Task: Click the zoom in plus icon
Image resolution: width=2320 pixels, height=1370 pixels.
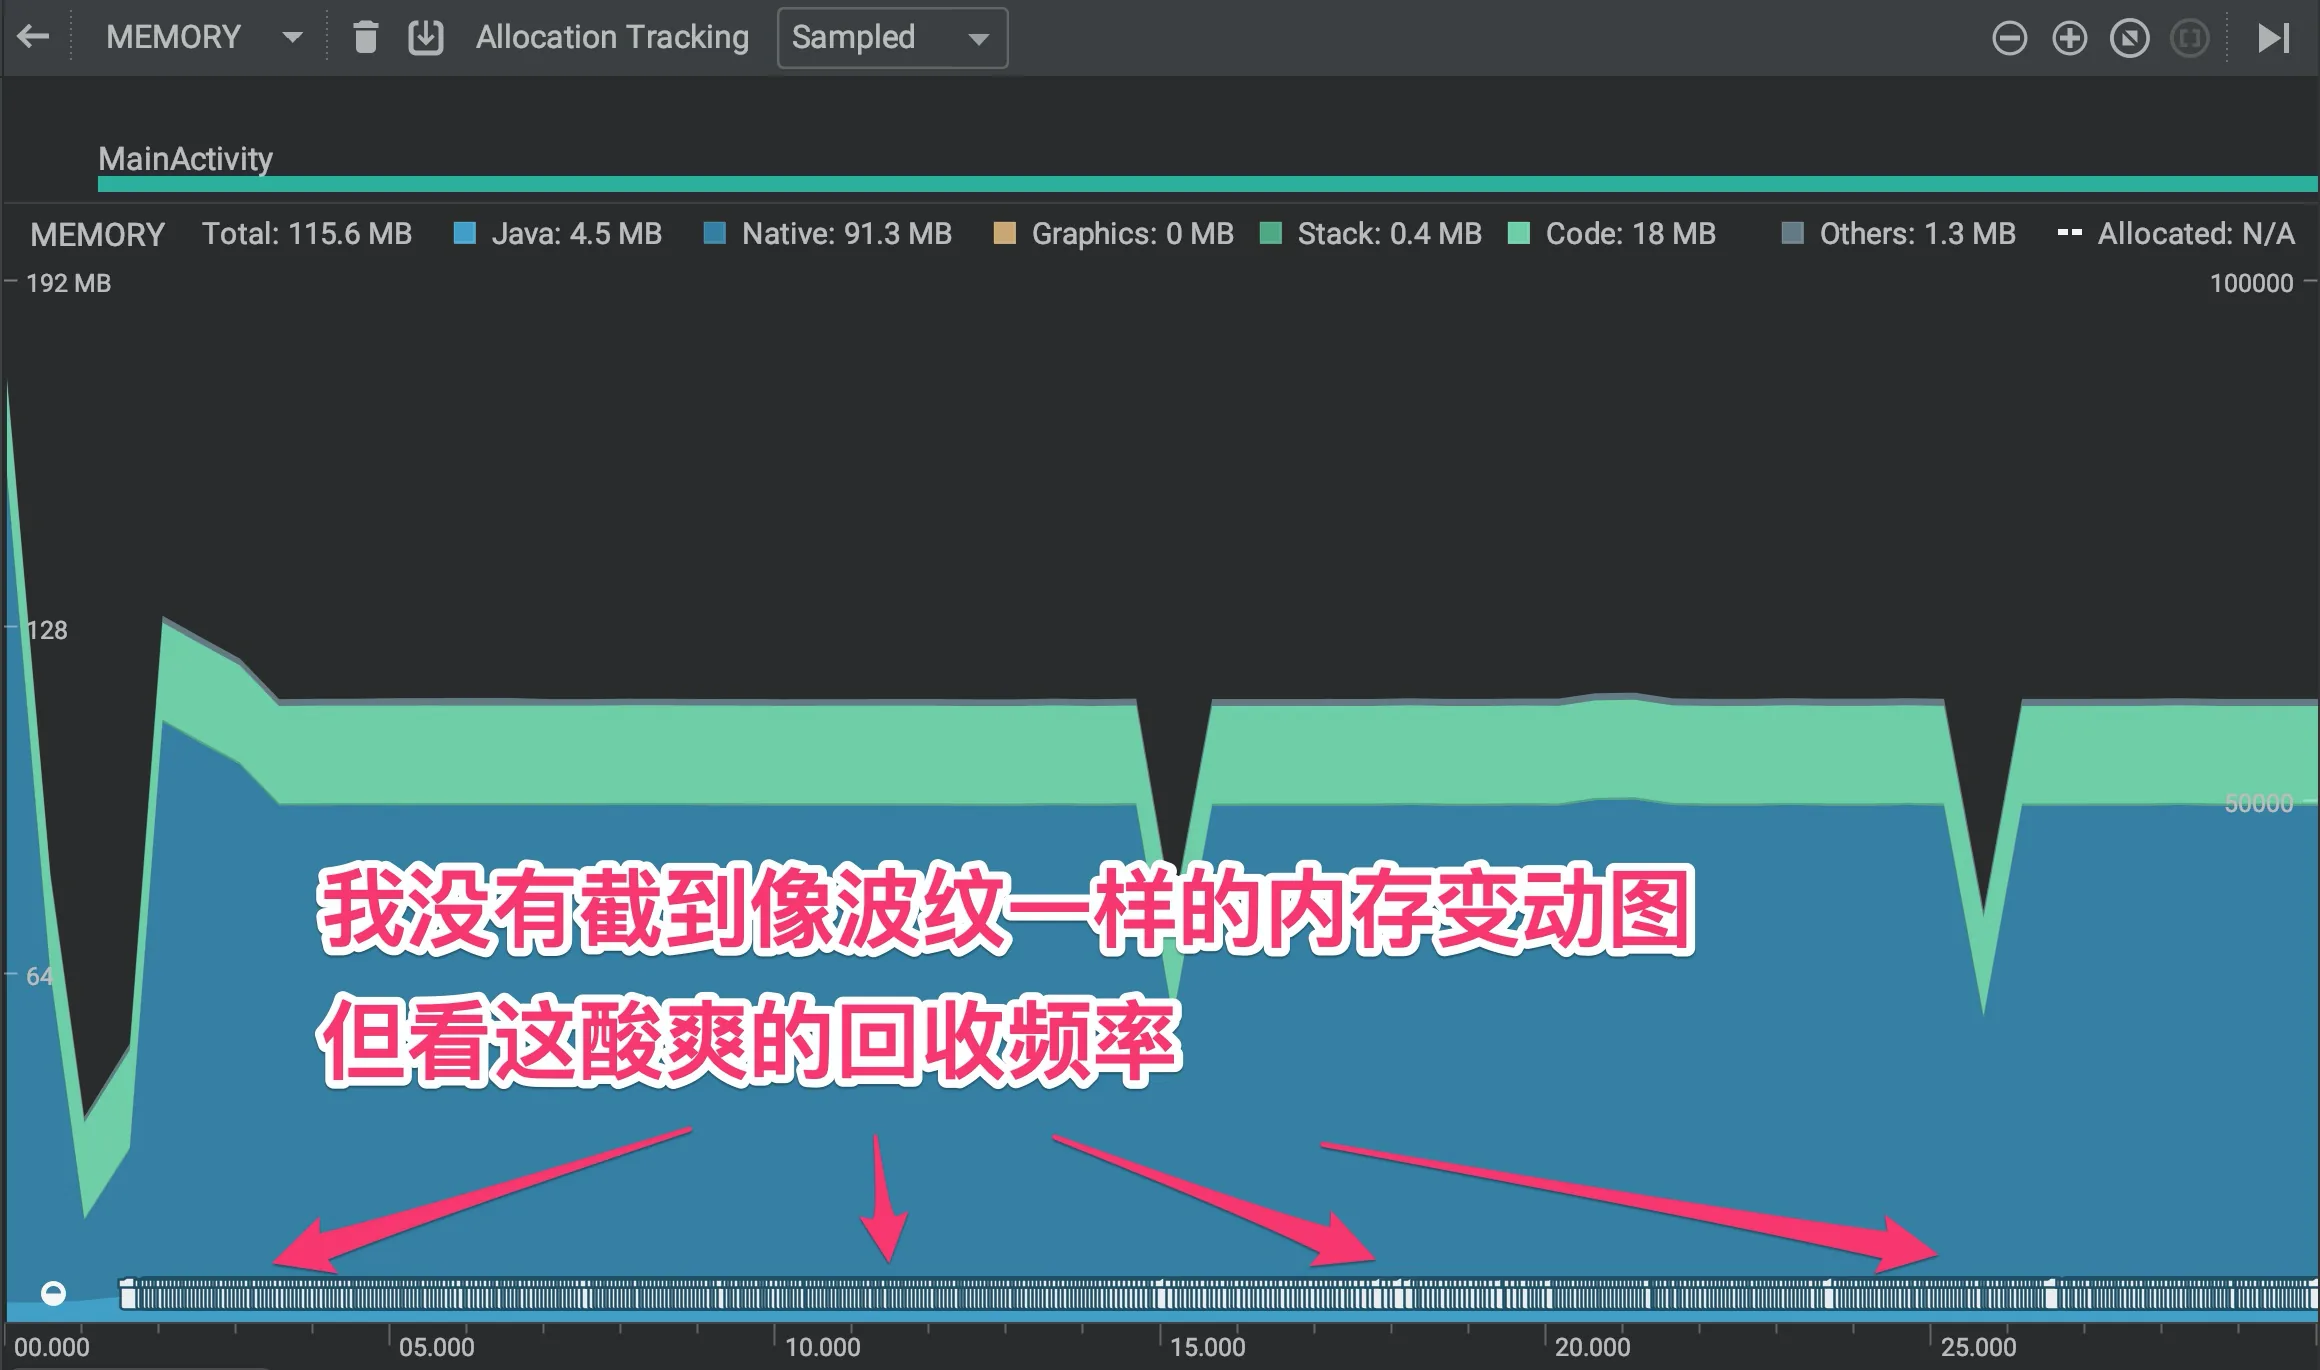Action: (2069, 39)
